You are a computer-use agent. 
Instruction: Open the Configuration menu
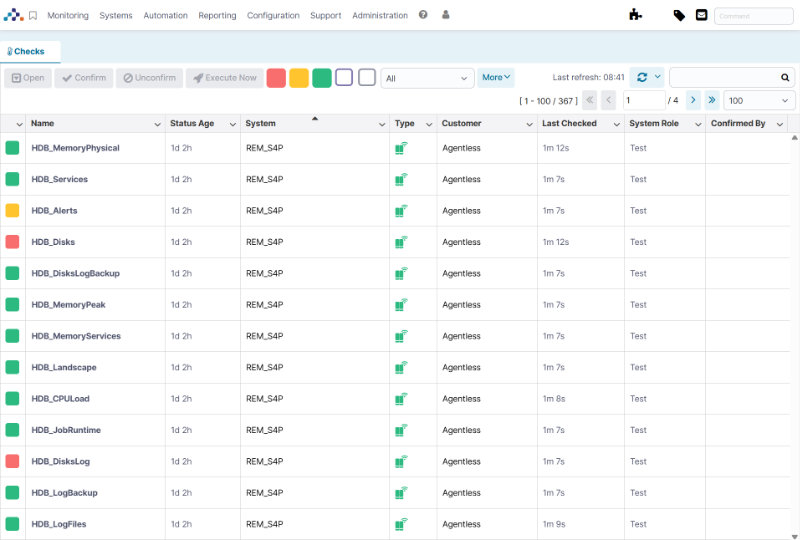(273, 15)
